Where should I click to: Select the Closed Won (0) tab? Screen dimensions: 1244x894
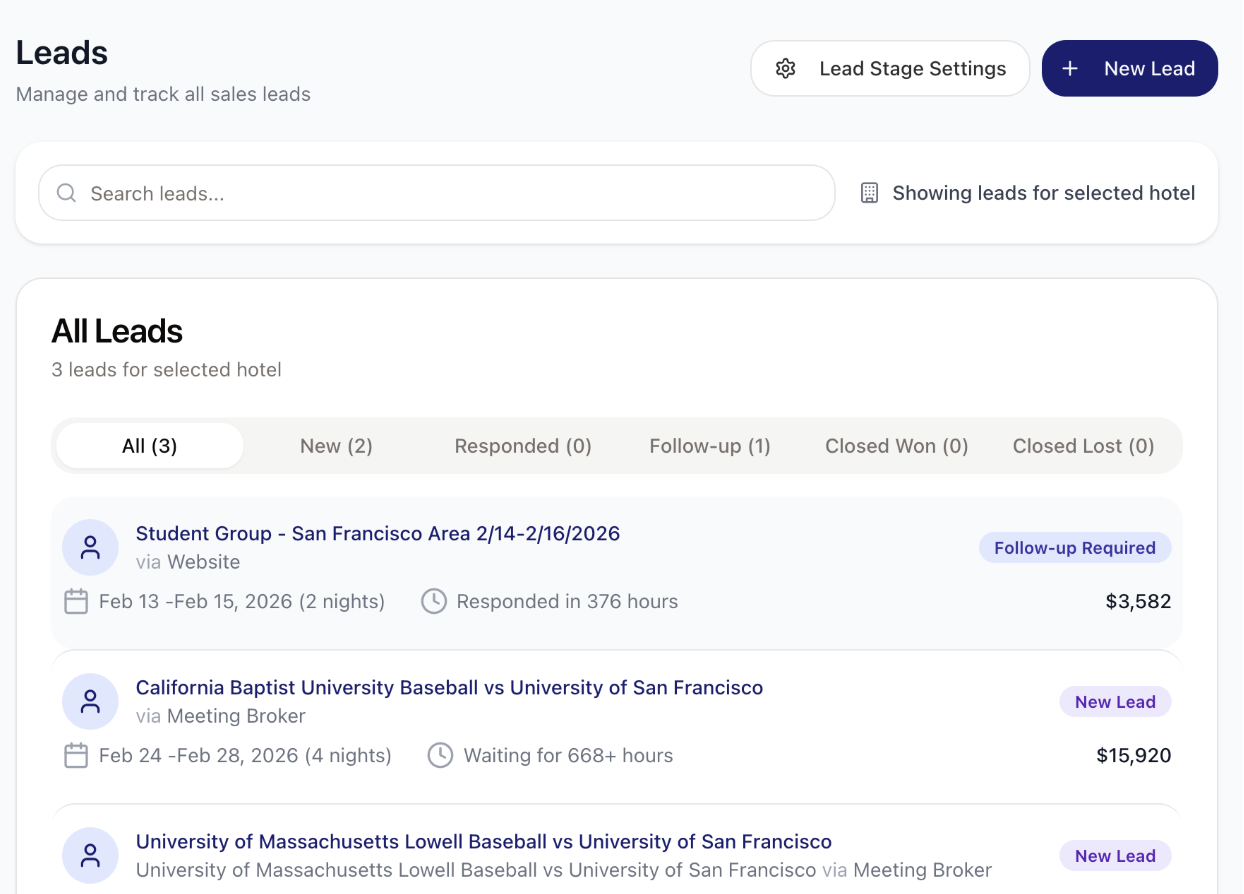(x=896, y=446)
